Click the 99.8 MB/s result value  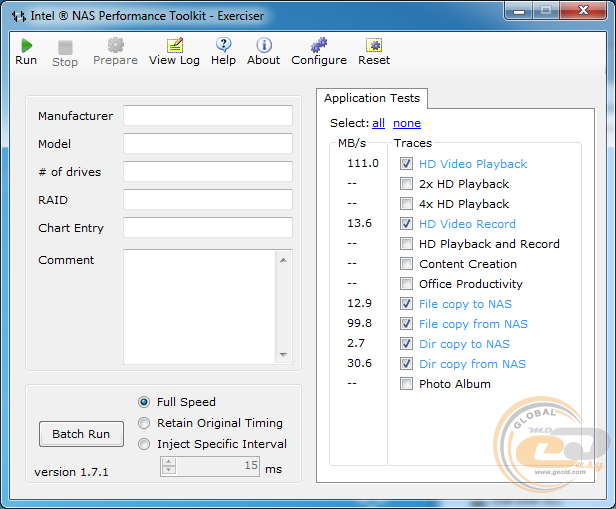point(359,323)
